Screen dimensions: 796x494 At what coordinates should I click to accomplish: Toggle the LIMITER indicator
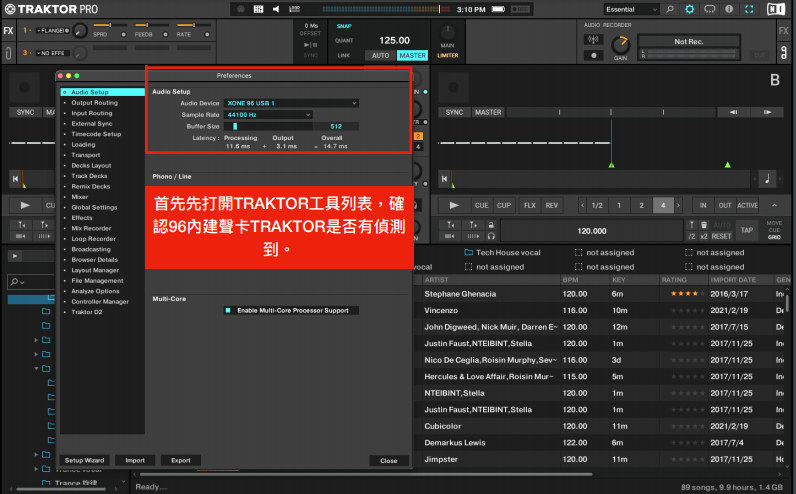pos(447,55)
